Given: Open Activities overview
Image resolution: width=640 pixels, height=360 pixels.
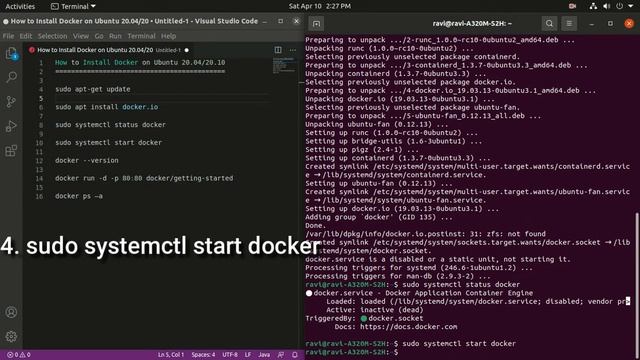Looking at the screenshot, I should pyautogui.click(x=20, y=6).
